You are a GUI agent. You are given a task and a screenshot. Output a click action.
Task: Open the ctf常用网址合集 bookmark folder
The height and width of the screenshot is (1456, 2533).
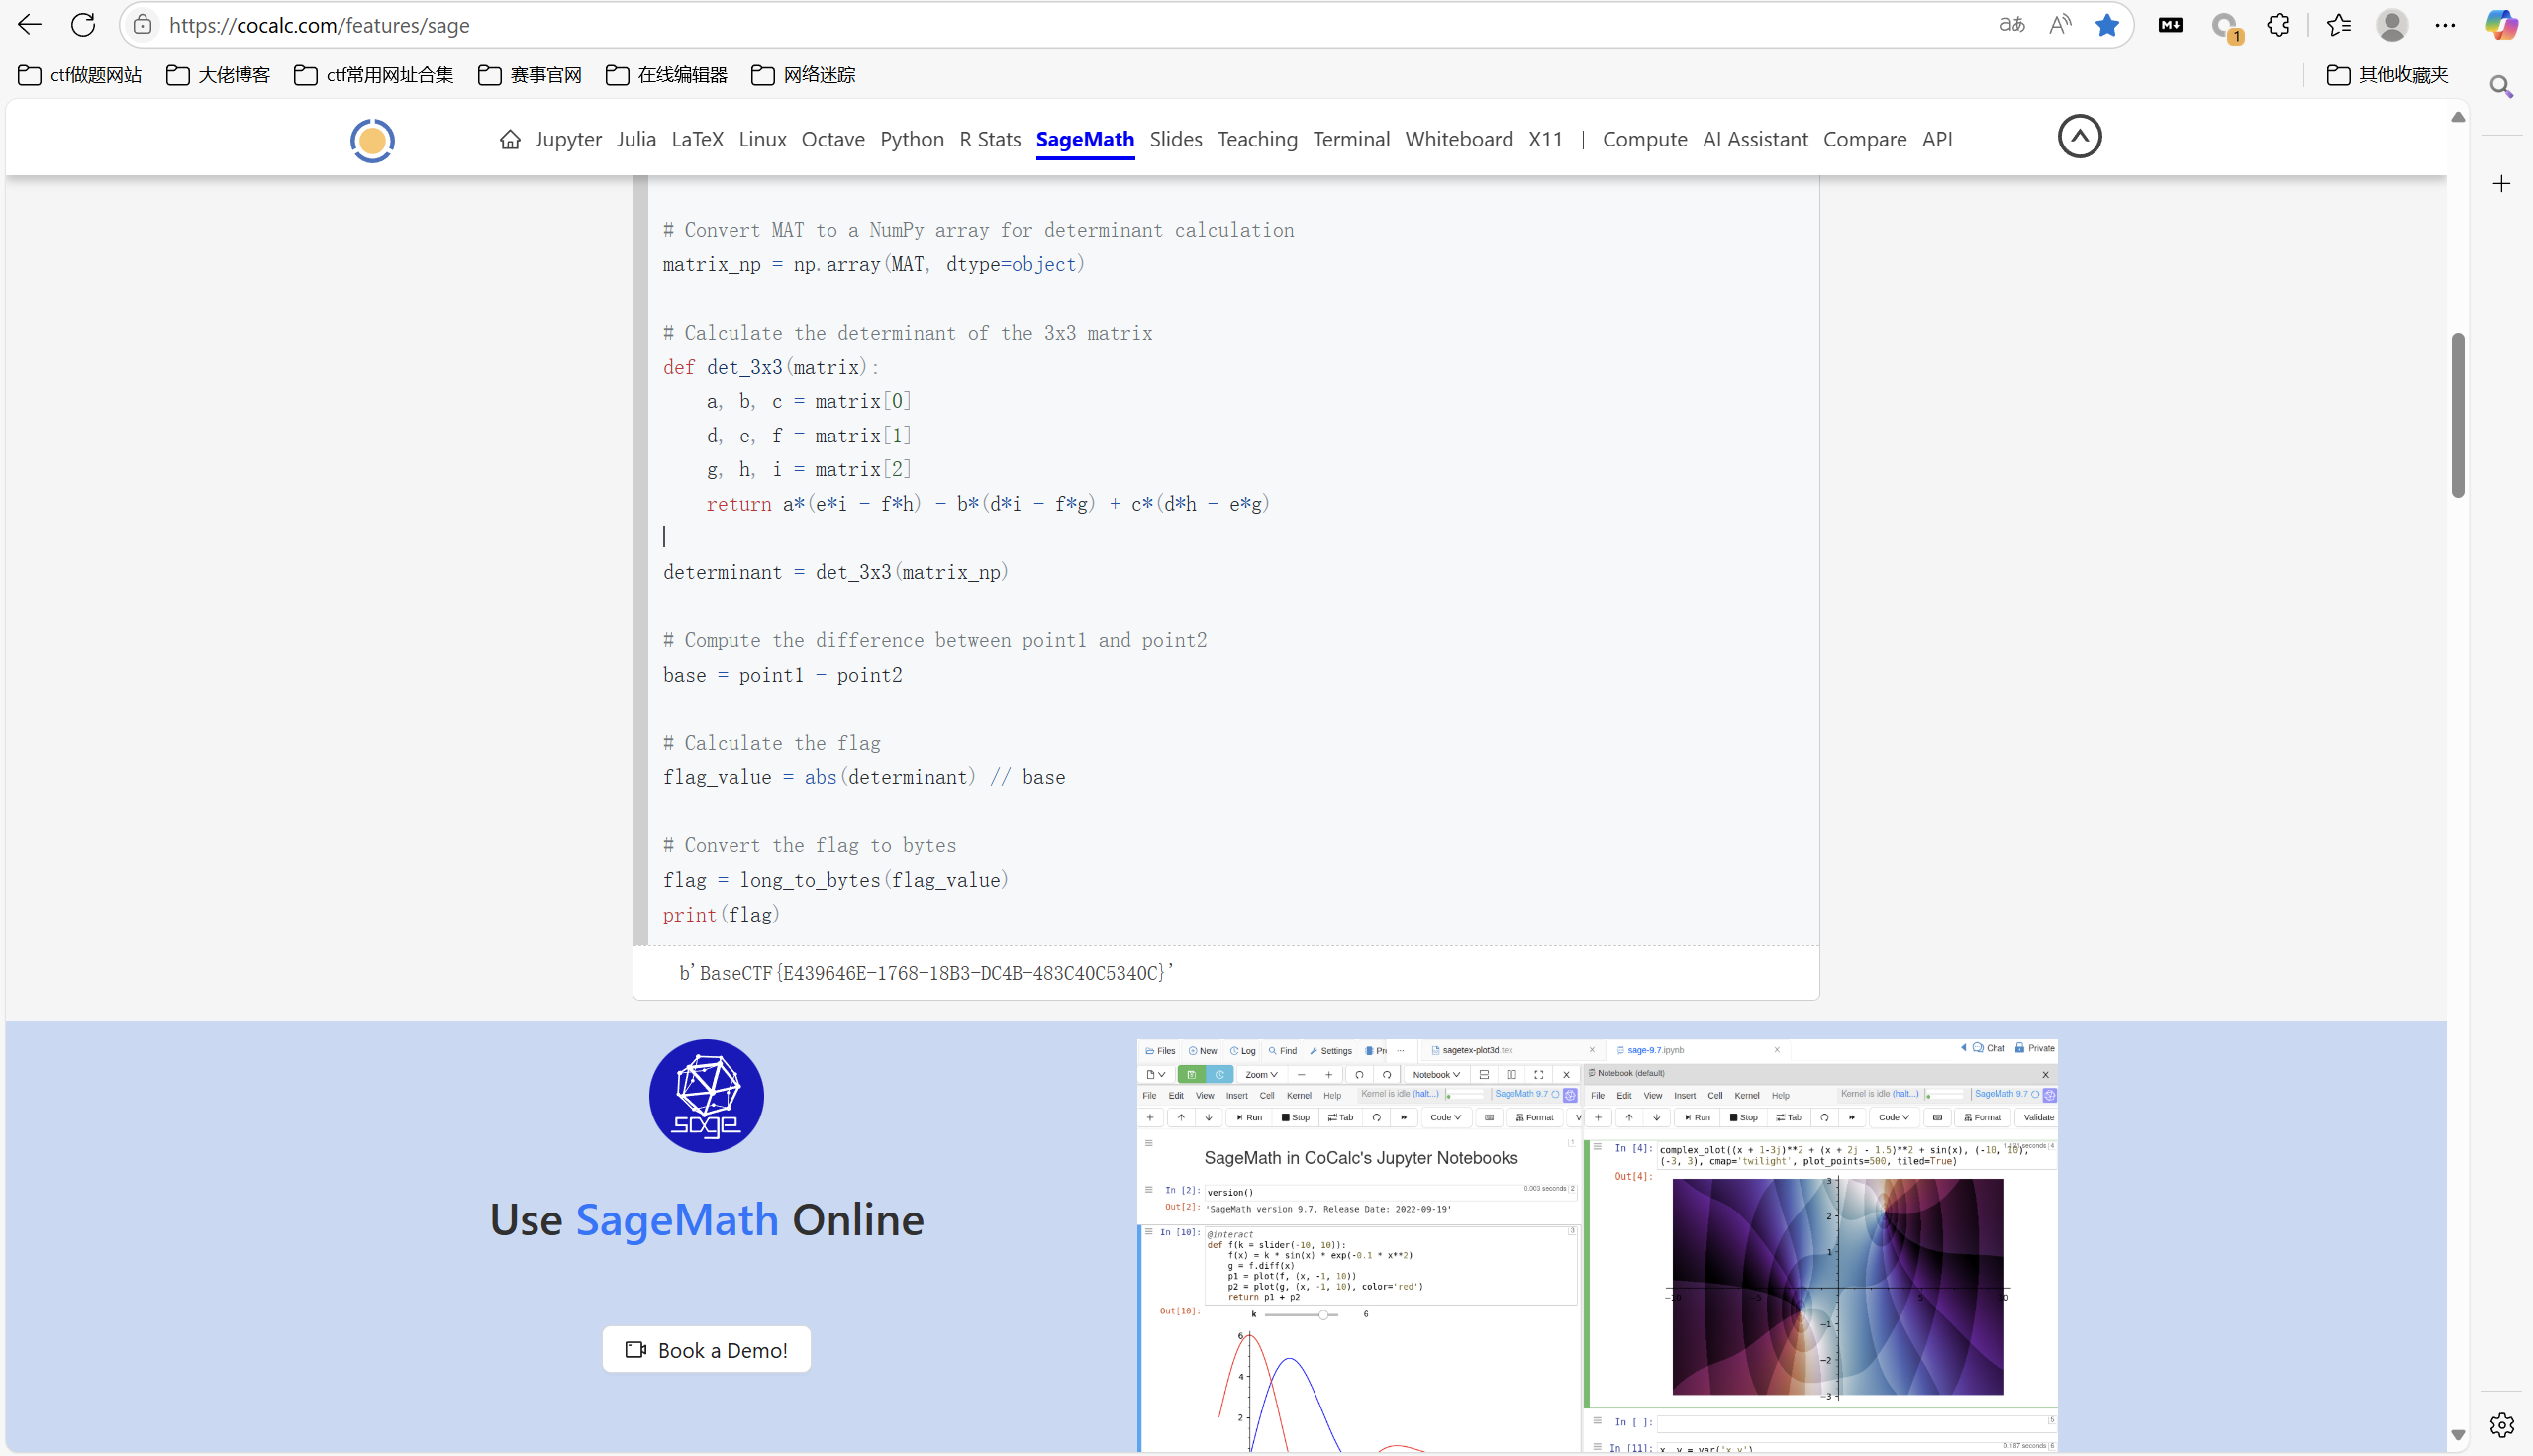coord(374,75)
